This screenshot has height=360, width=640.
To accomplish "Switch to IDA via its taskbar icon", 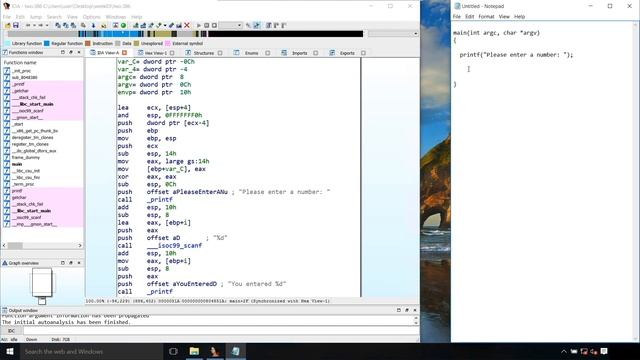I will 215,351.
